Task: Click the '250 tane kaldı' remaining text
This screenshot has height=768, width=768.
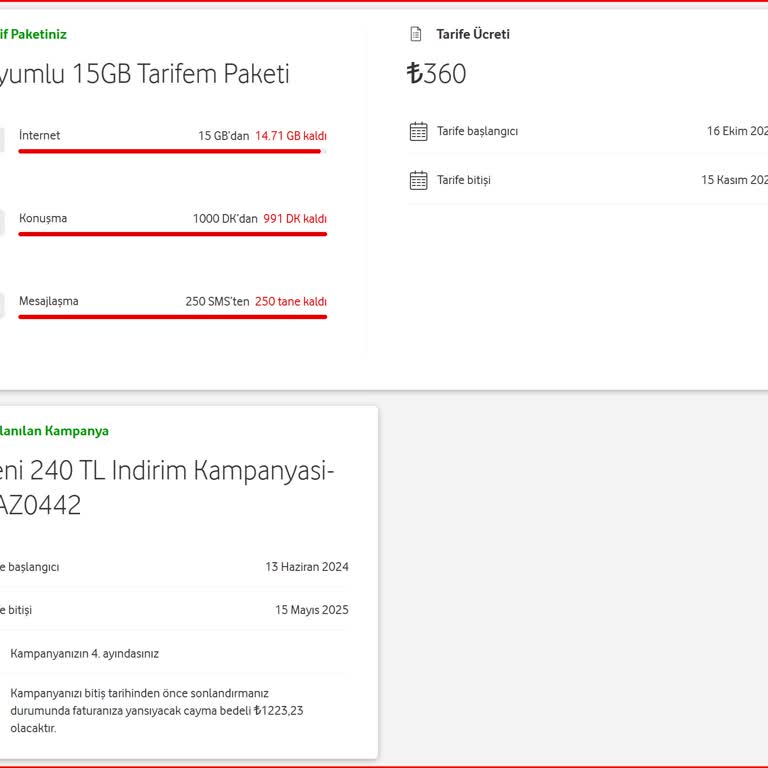Action: (291, 301)
